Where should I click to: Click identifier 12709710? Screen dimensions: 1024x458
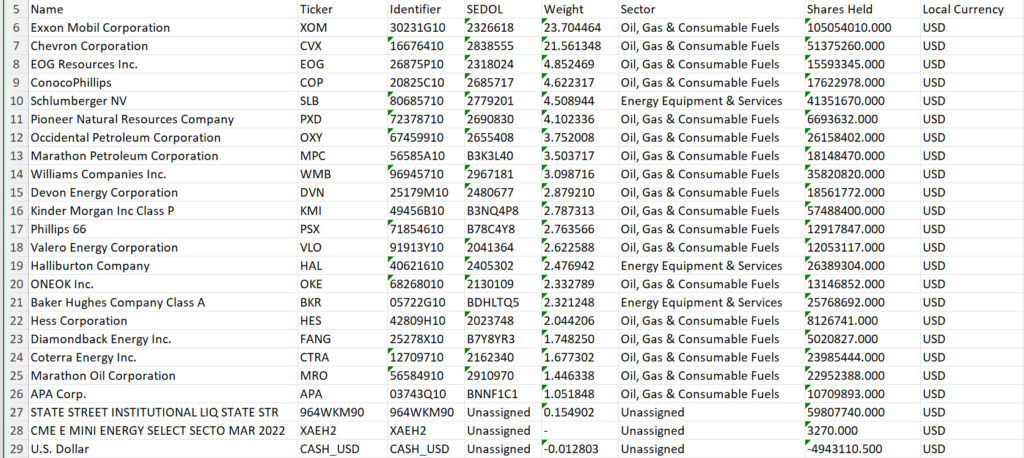click(x=425, y=357)
